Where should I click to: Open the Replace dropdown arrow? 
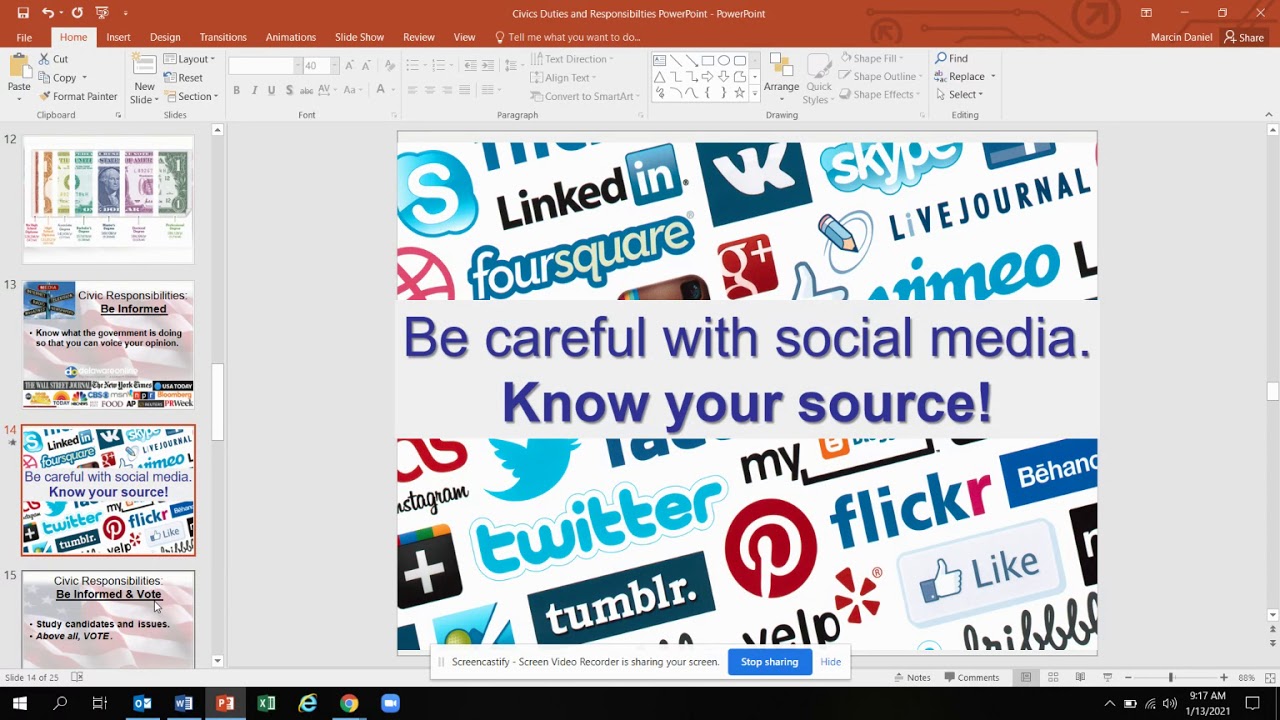[993, 77]
